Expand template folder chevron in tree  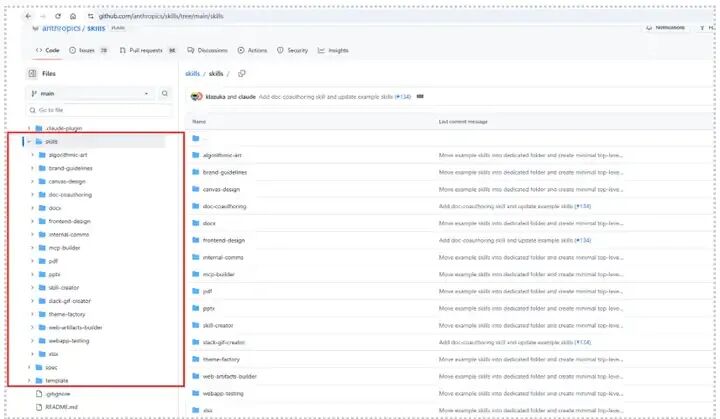coord(29,380)
